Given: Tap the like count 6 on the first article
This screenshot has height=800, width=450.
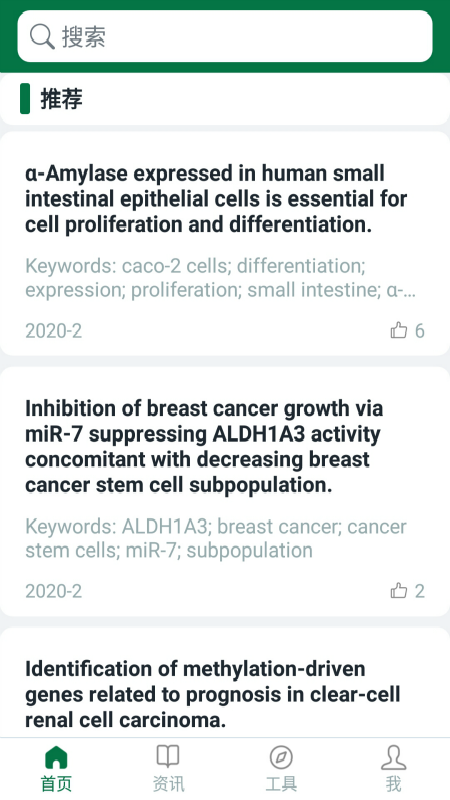Looking at the screenshot, I should tap(419, 331).
